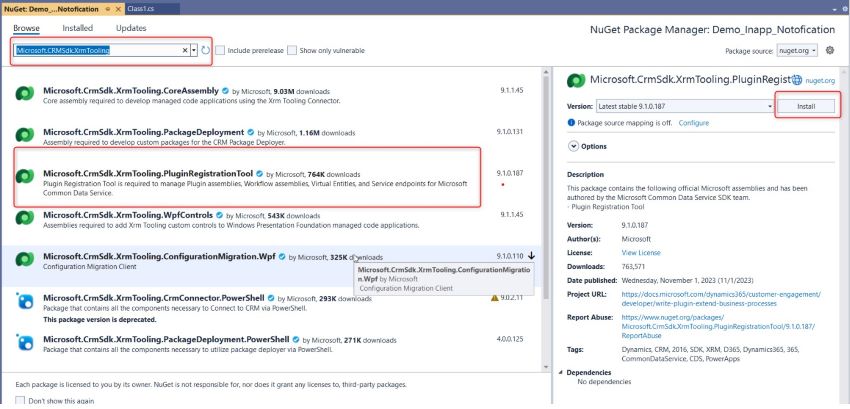Open the Configure link for source mapping

pos(693,123)
